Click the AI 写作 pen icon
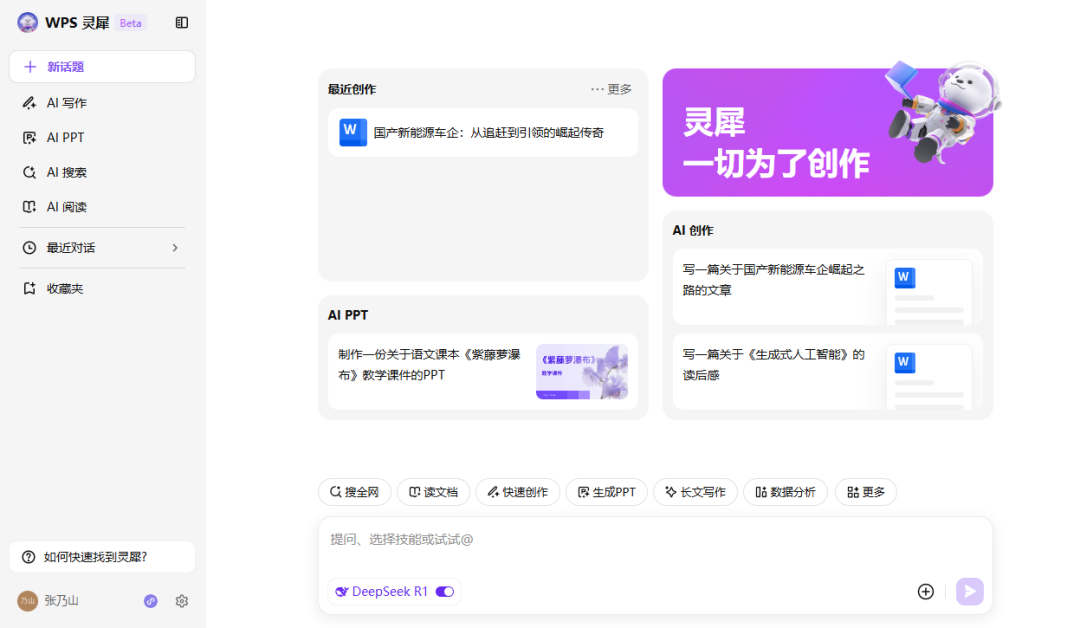 pyautogui.click(x=29, y=103)
